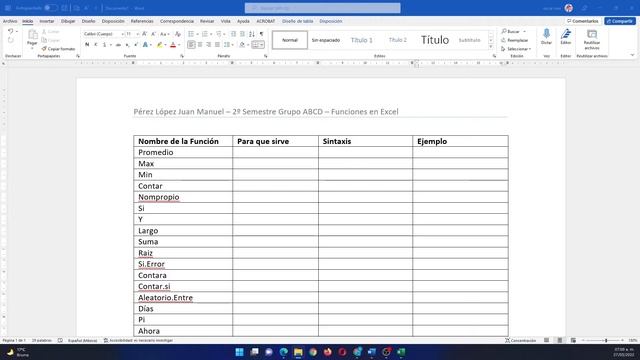Screen dimensions: 640x360
Task: Click the 'Aleatorio.Entre' table cell
Action: 183,298
